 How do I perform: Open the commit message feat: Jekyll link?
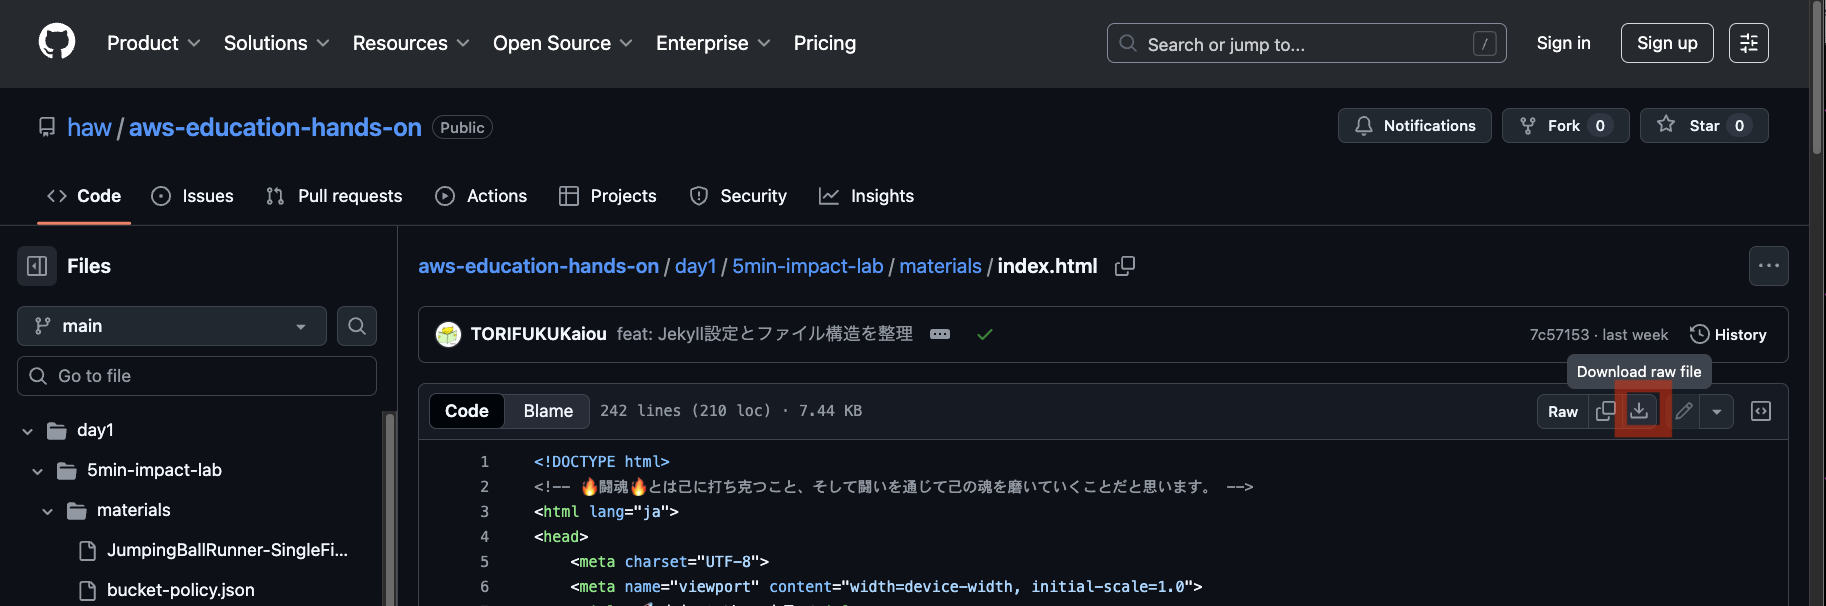pyautogui.click(x=765, y=334)
